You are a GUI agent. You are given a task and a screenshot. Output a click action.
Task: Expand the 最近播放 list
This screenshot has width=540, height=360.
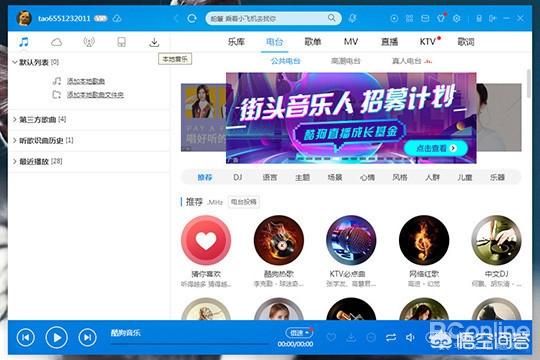tap(15, 161)
